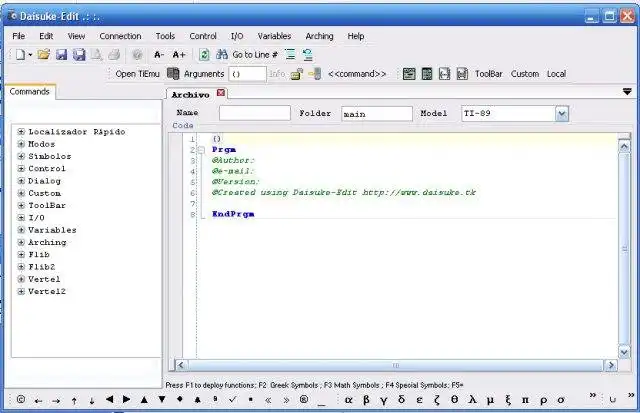Expand the Modos tree node
The height and width of the screenshot is (413, 640).
pyautogui.click(x=21, y=144)
